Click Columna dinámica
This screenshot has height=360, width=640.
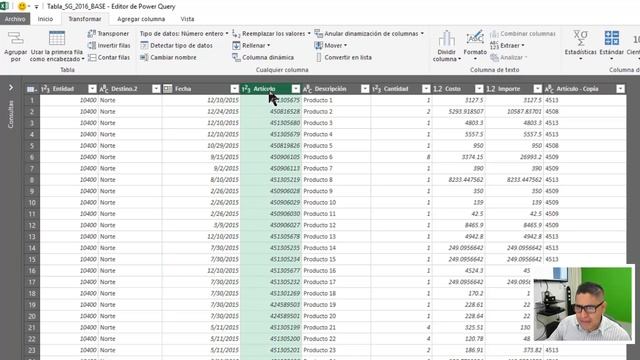263,57
